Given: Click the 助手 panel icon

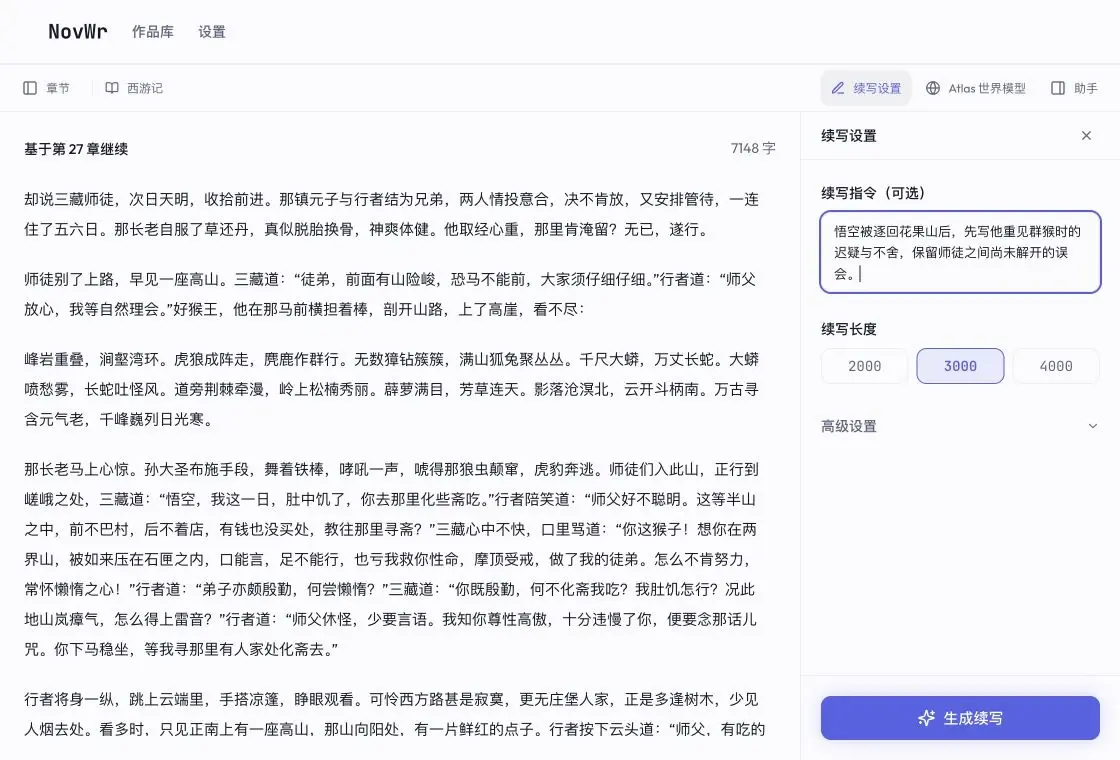Looking at the screenshot, I should click(x=1058, y=88).
